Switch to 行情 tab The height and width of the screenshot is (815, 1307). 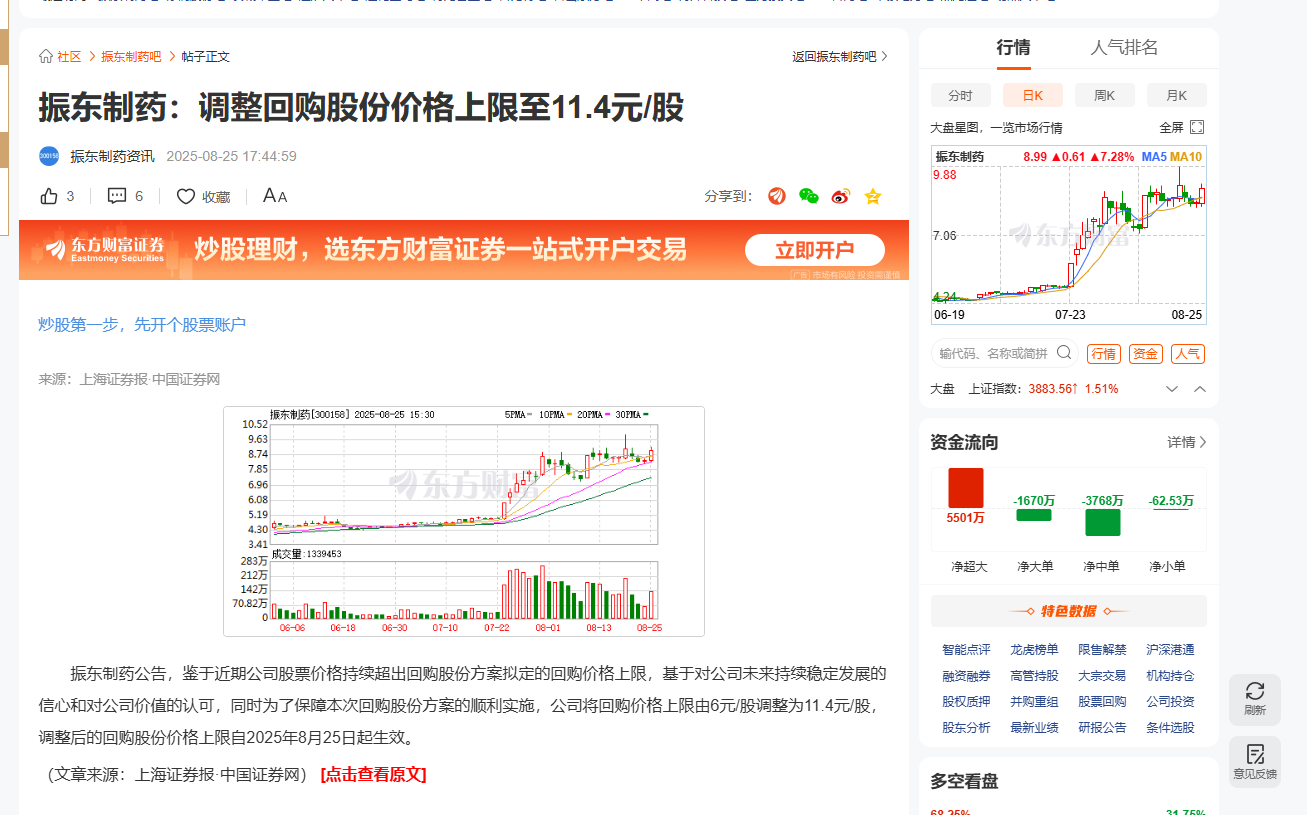(x=1013, y=47)
